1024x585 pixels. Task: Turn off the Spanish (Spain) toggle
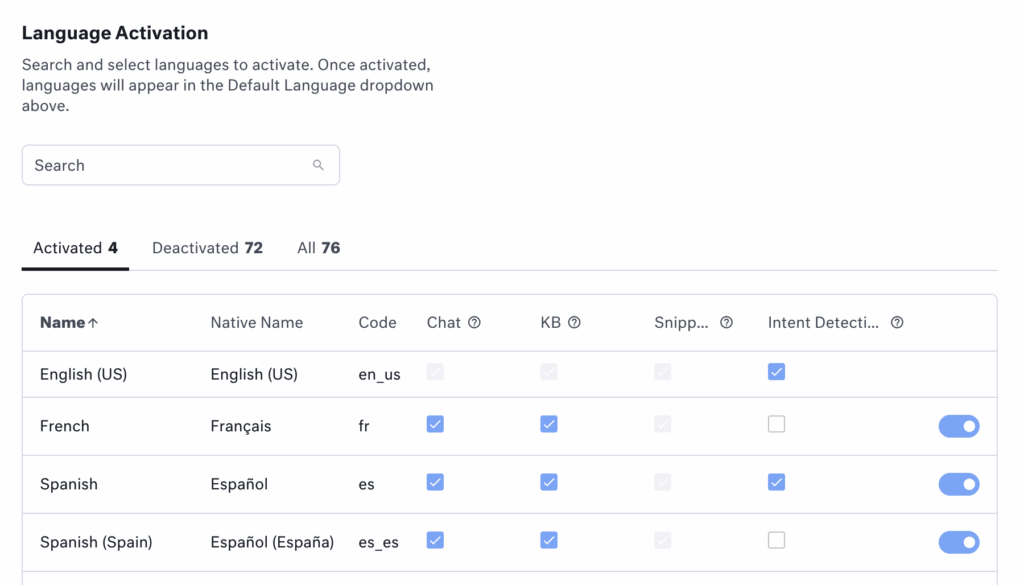point(958,543)
